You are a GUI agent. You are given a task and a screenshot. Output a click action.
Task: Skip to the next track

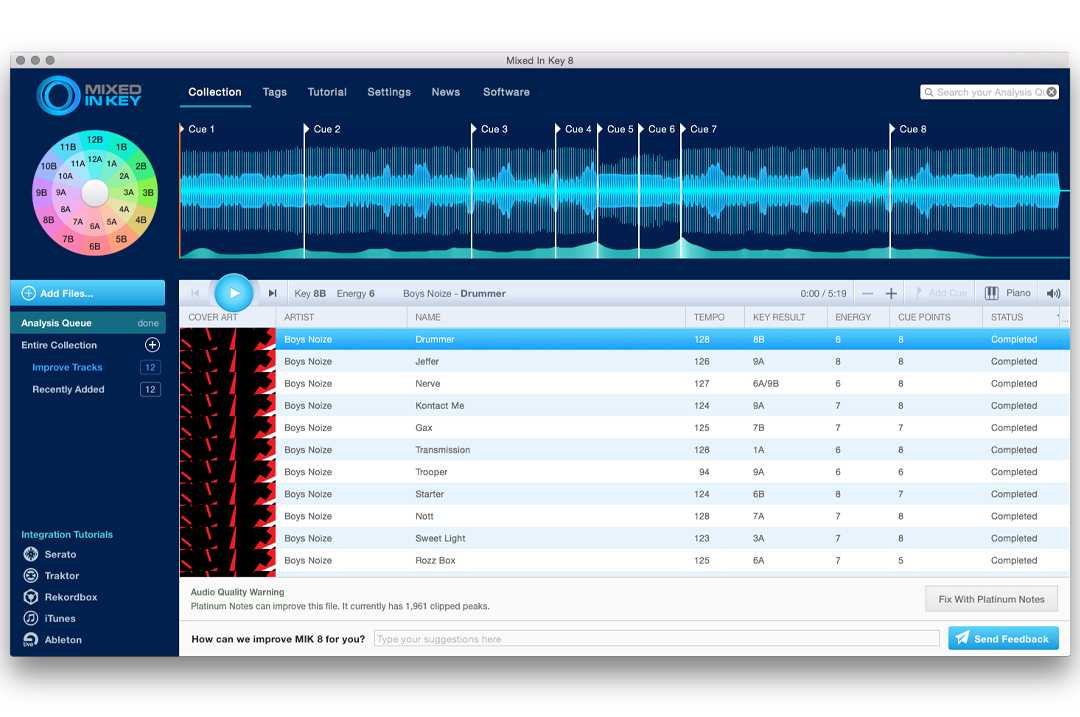[x=272, y=293]
